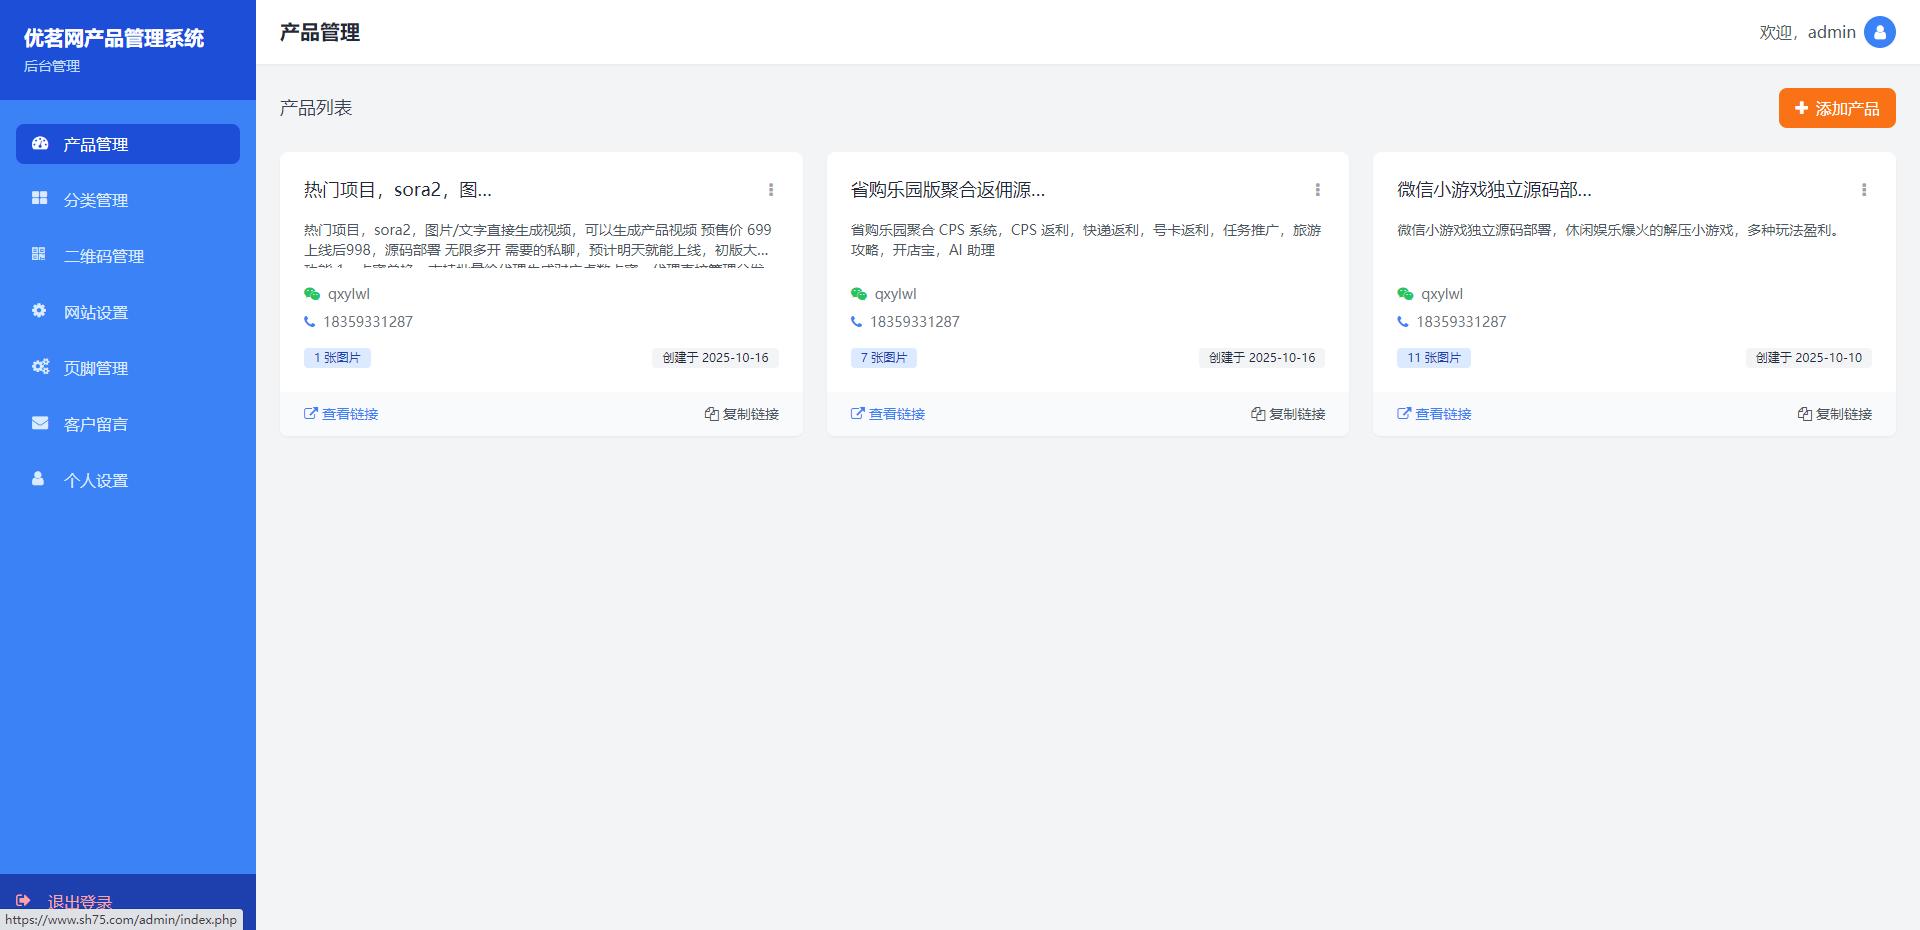Click 复制链接 on the 省购乐园版 card
This screenshot has width=1920, height=930.
click(1288, 414)
